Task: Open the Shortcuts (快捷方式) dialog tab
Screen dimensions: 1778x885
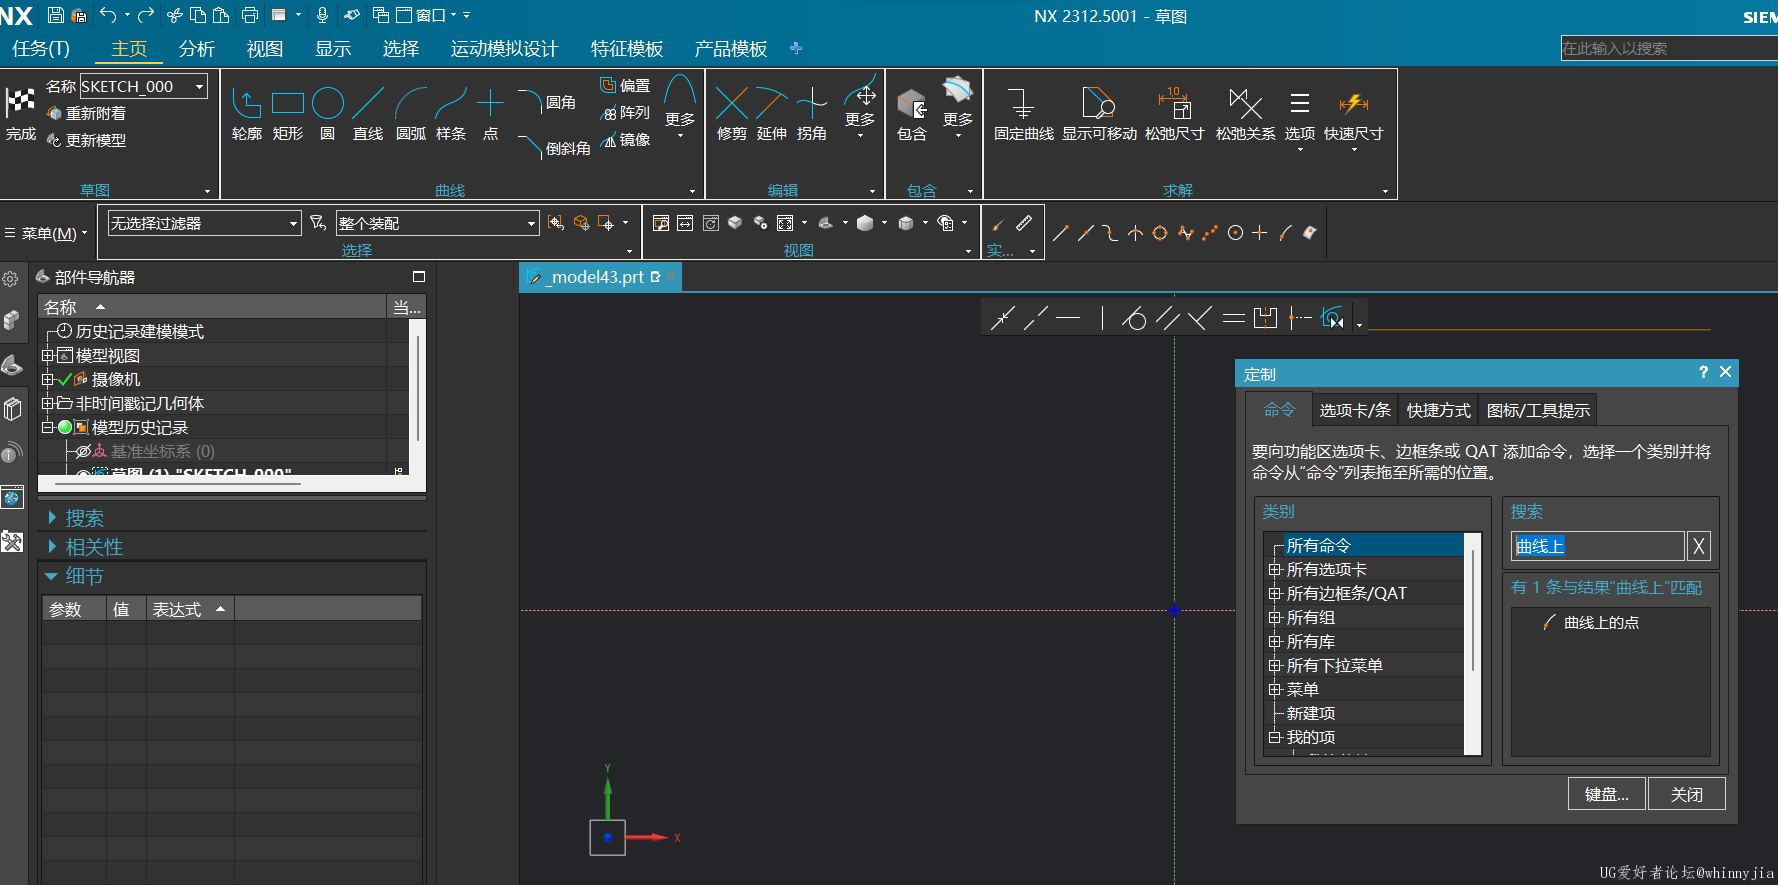Action: (x=1439, y=410)
